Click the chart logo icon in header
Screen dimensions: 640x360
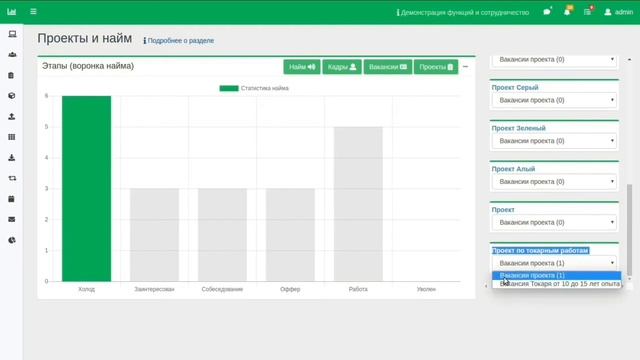pos(11,12)
